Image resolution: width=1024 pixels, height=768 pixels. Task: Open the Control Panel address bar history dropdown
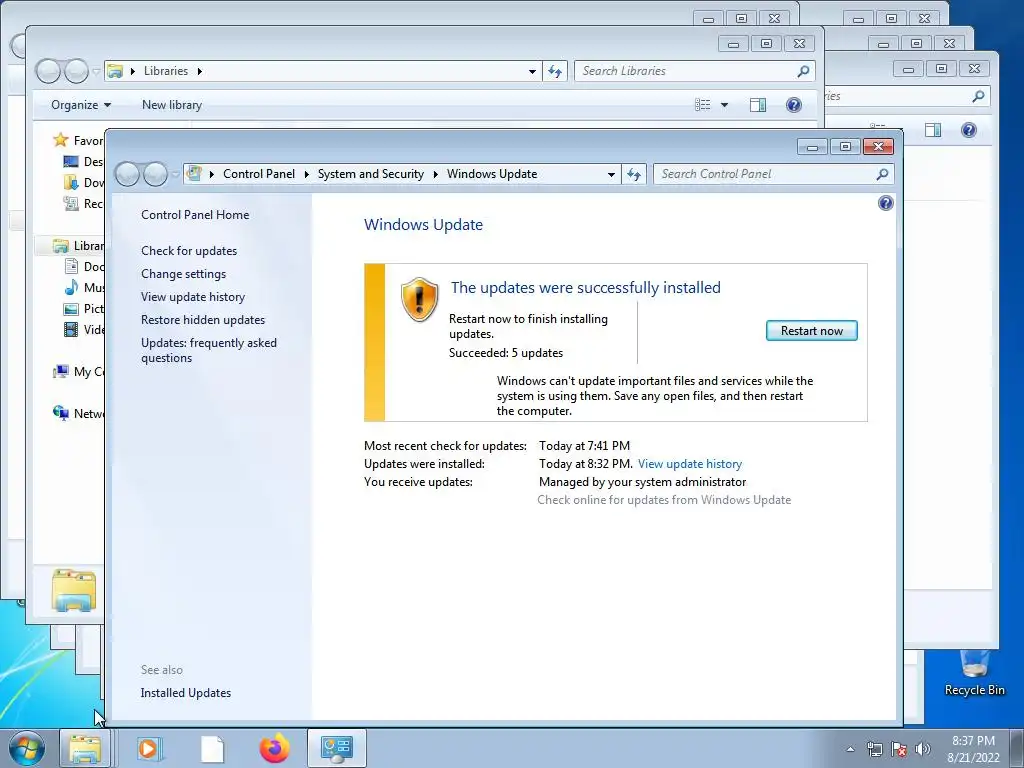tap(611, 174)
